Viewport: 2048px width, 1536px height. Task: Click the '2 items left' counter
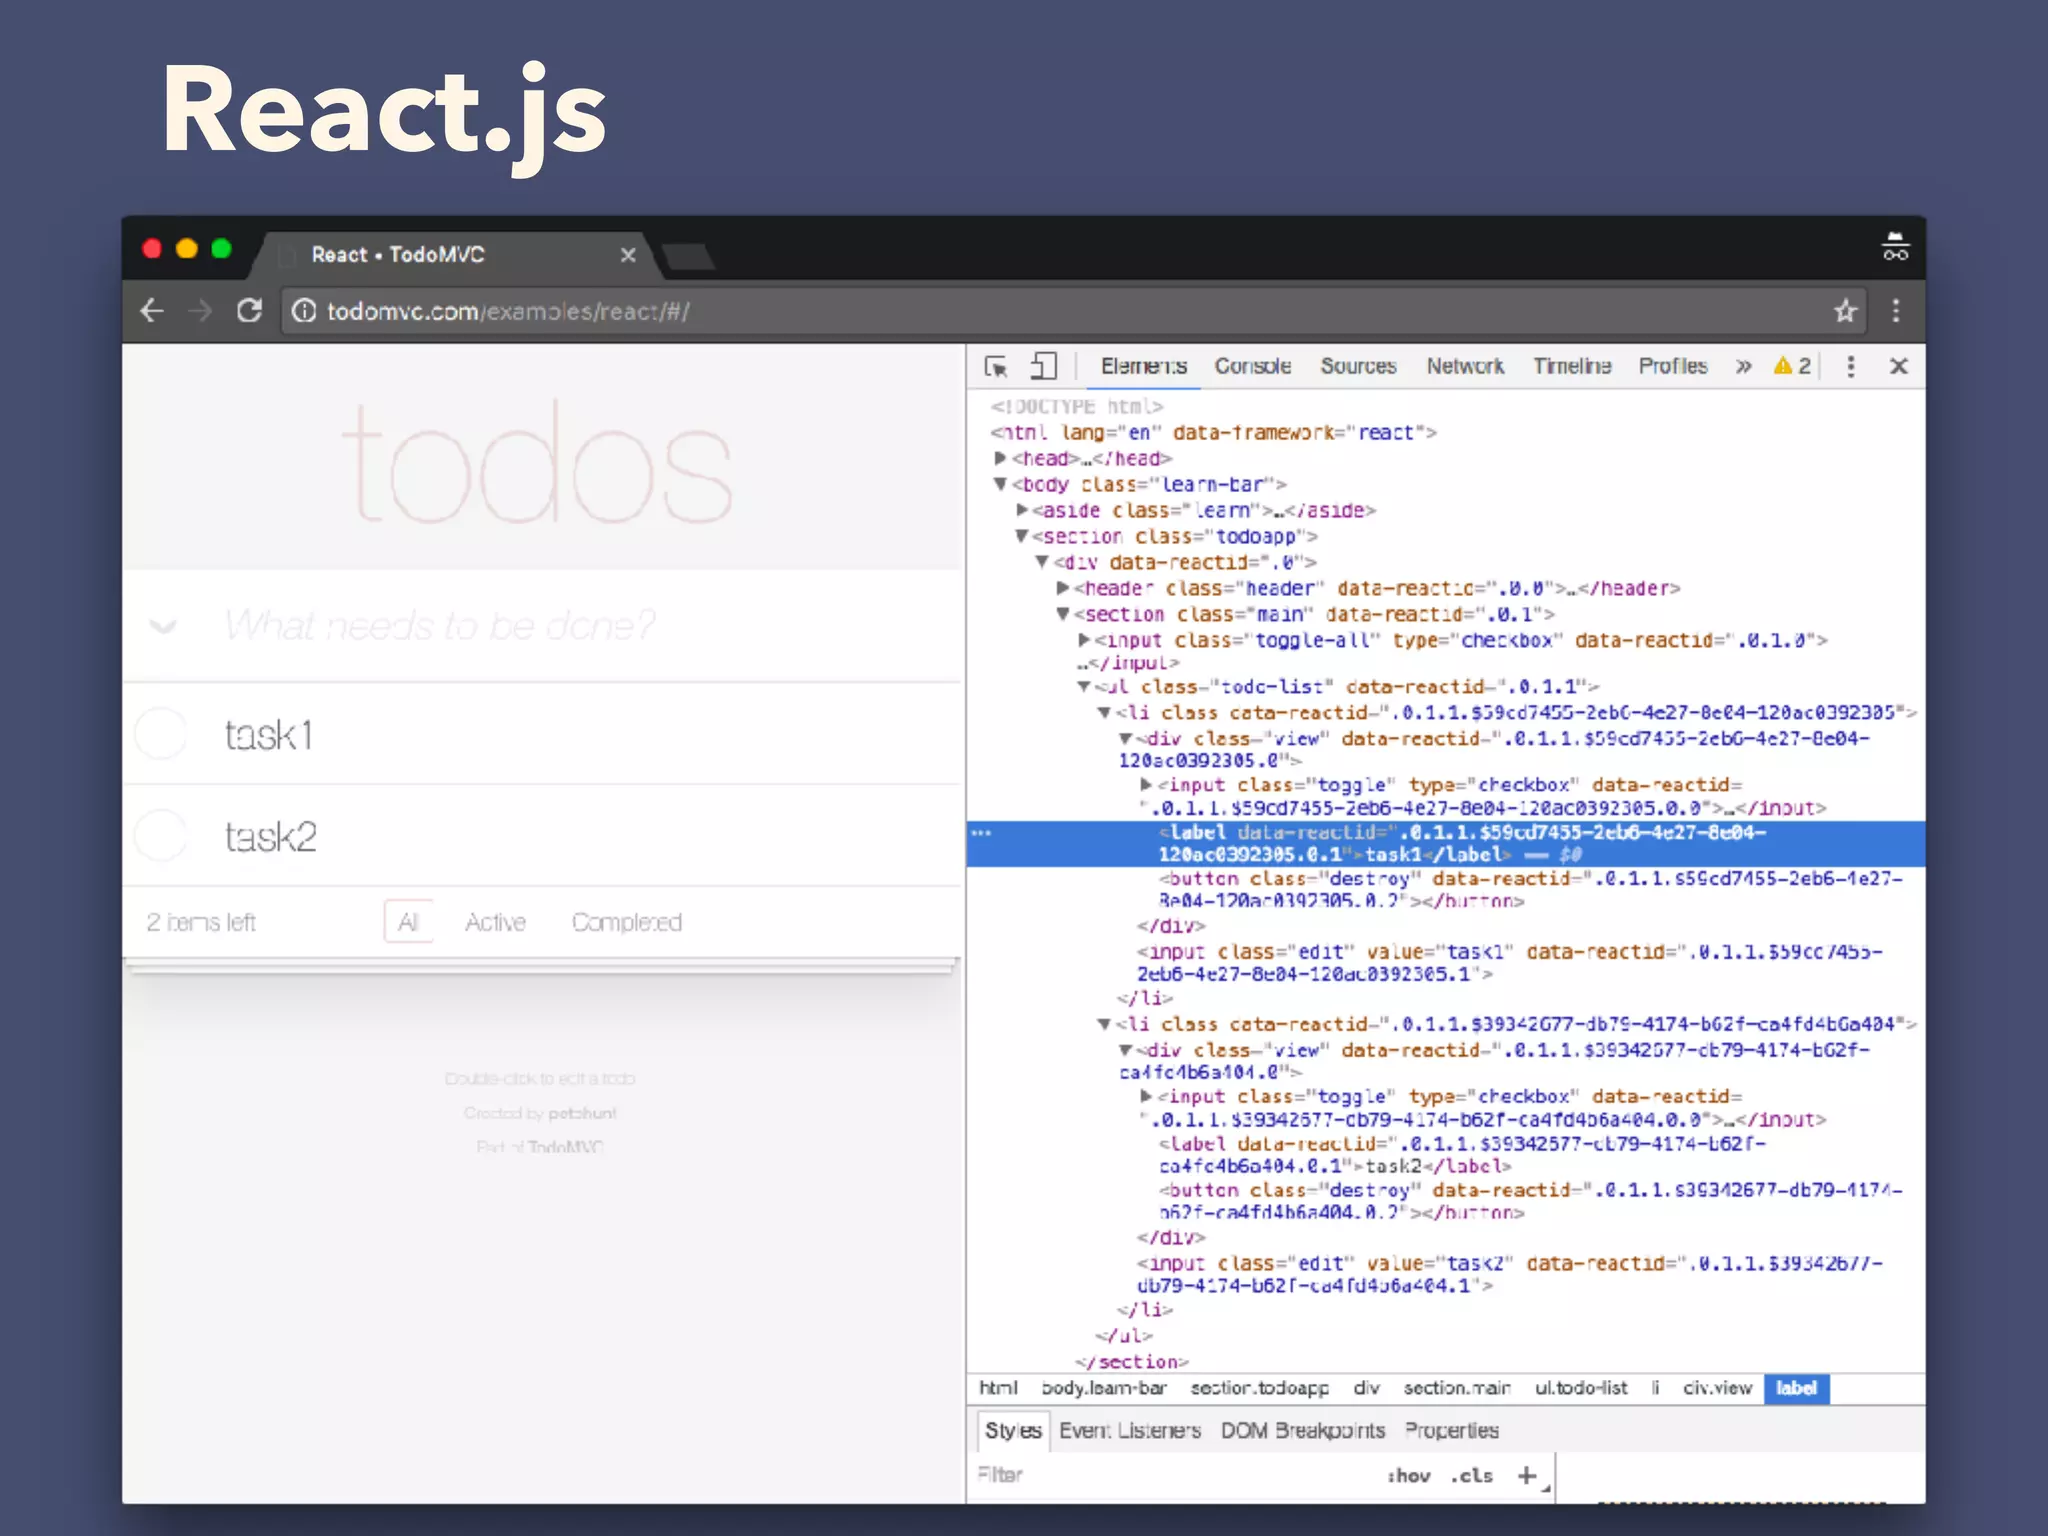click(x=201, y=922)
